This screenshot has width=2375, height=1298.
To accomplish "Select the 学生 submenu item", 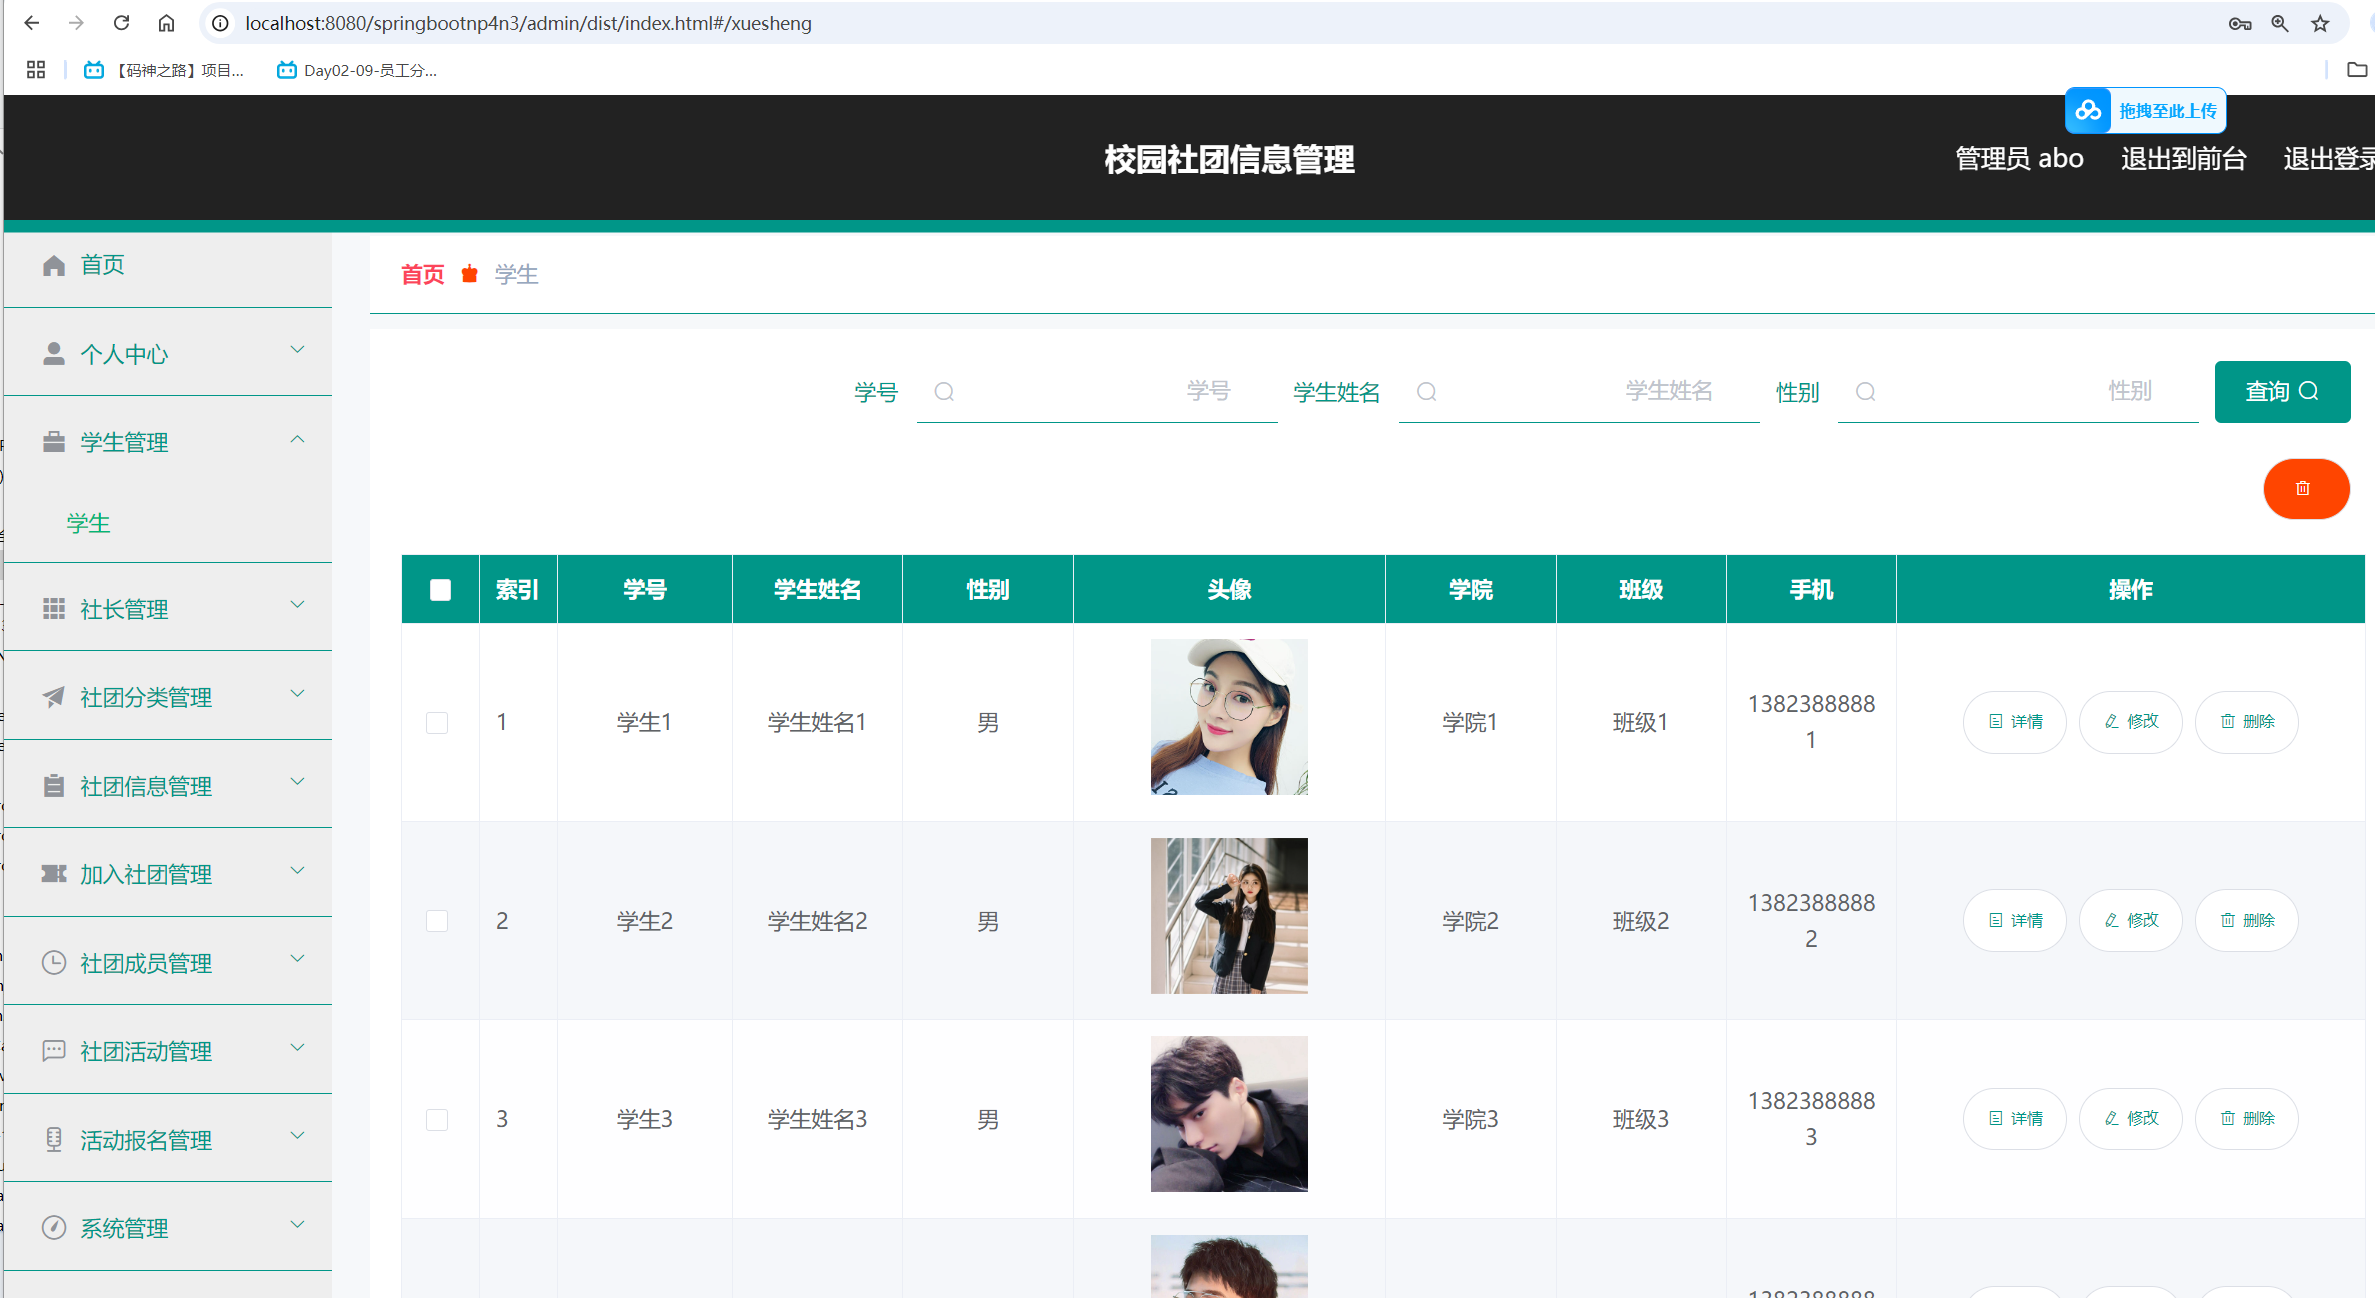I will tap(88, 523).
